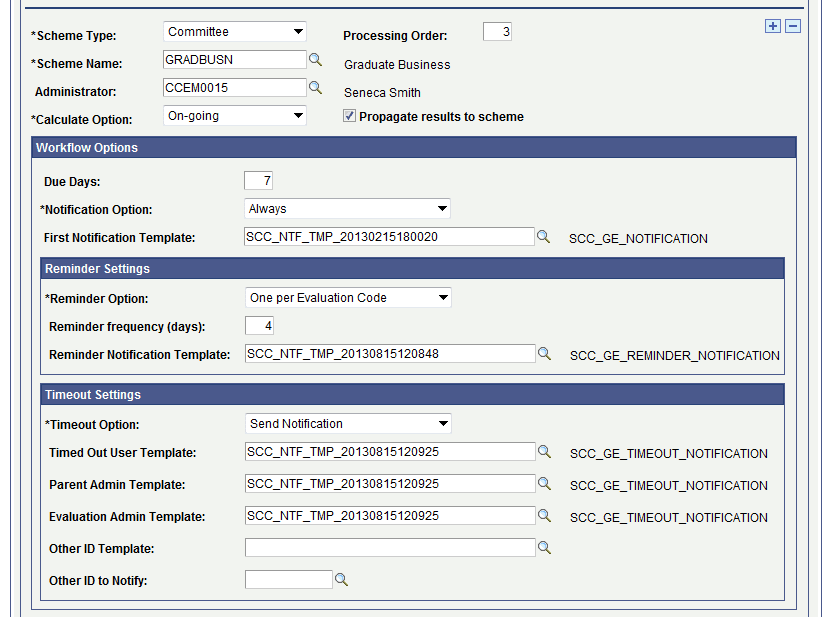Viewport: 837px width, 617px height.
Task: Click SCC_GE_TIMEOUT_NOTIFICATION beside Parent Admin Template
Action: tap(669, 486)
